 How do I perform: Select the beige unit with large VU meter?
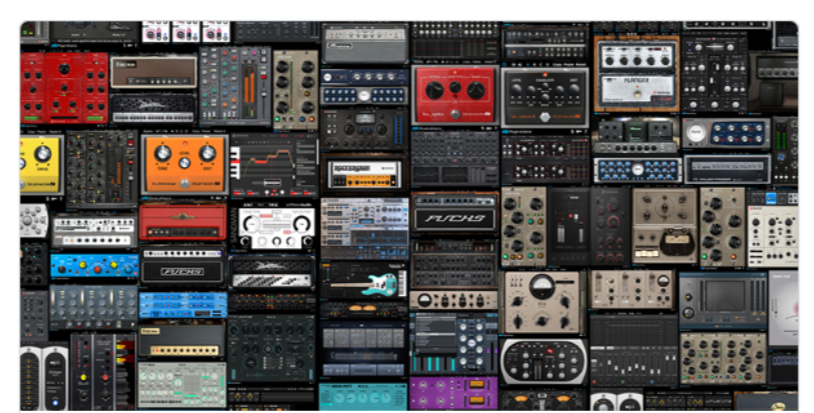[x=542, y=301]
